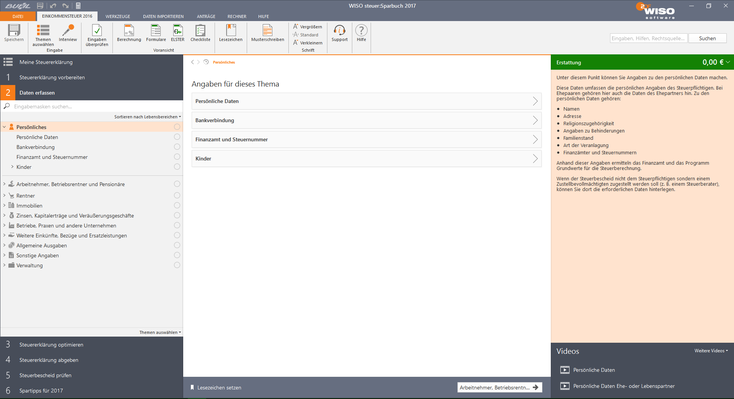This screenshot has height=399, width=734.
Task: Open Finanzamt und Steuernummer in main list
Action: 367,140
